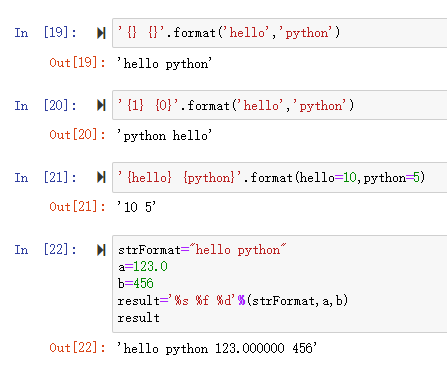Execute cell 22 via its run icon

click(x=101, y=250)
